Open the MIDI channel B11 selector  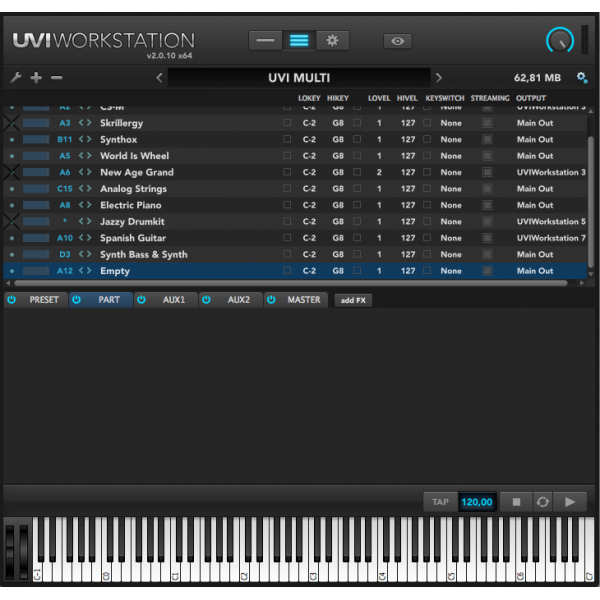65,139
